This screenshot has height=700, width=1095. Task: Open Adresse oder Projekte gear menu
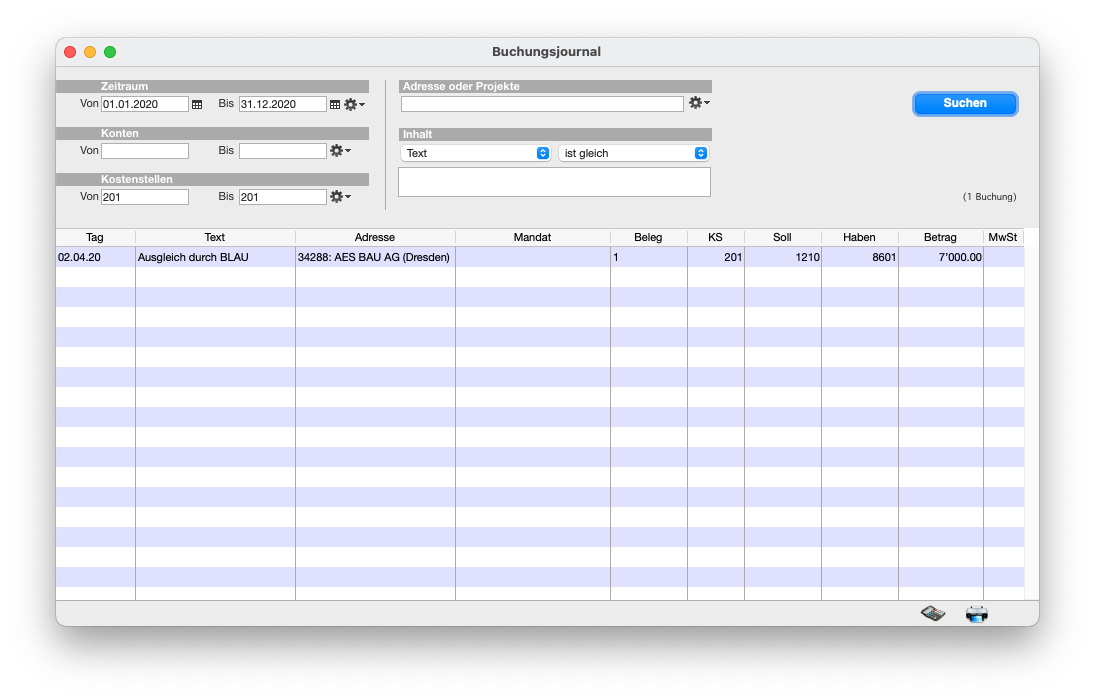(x=699, y=103)
